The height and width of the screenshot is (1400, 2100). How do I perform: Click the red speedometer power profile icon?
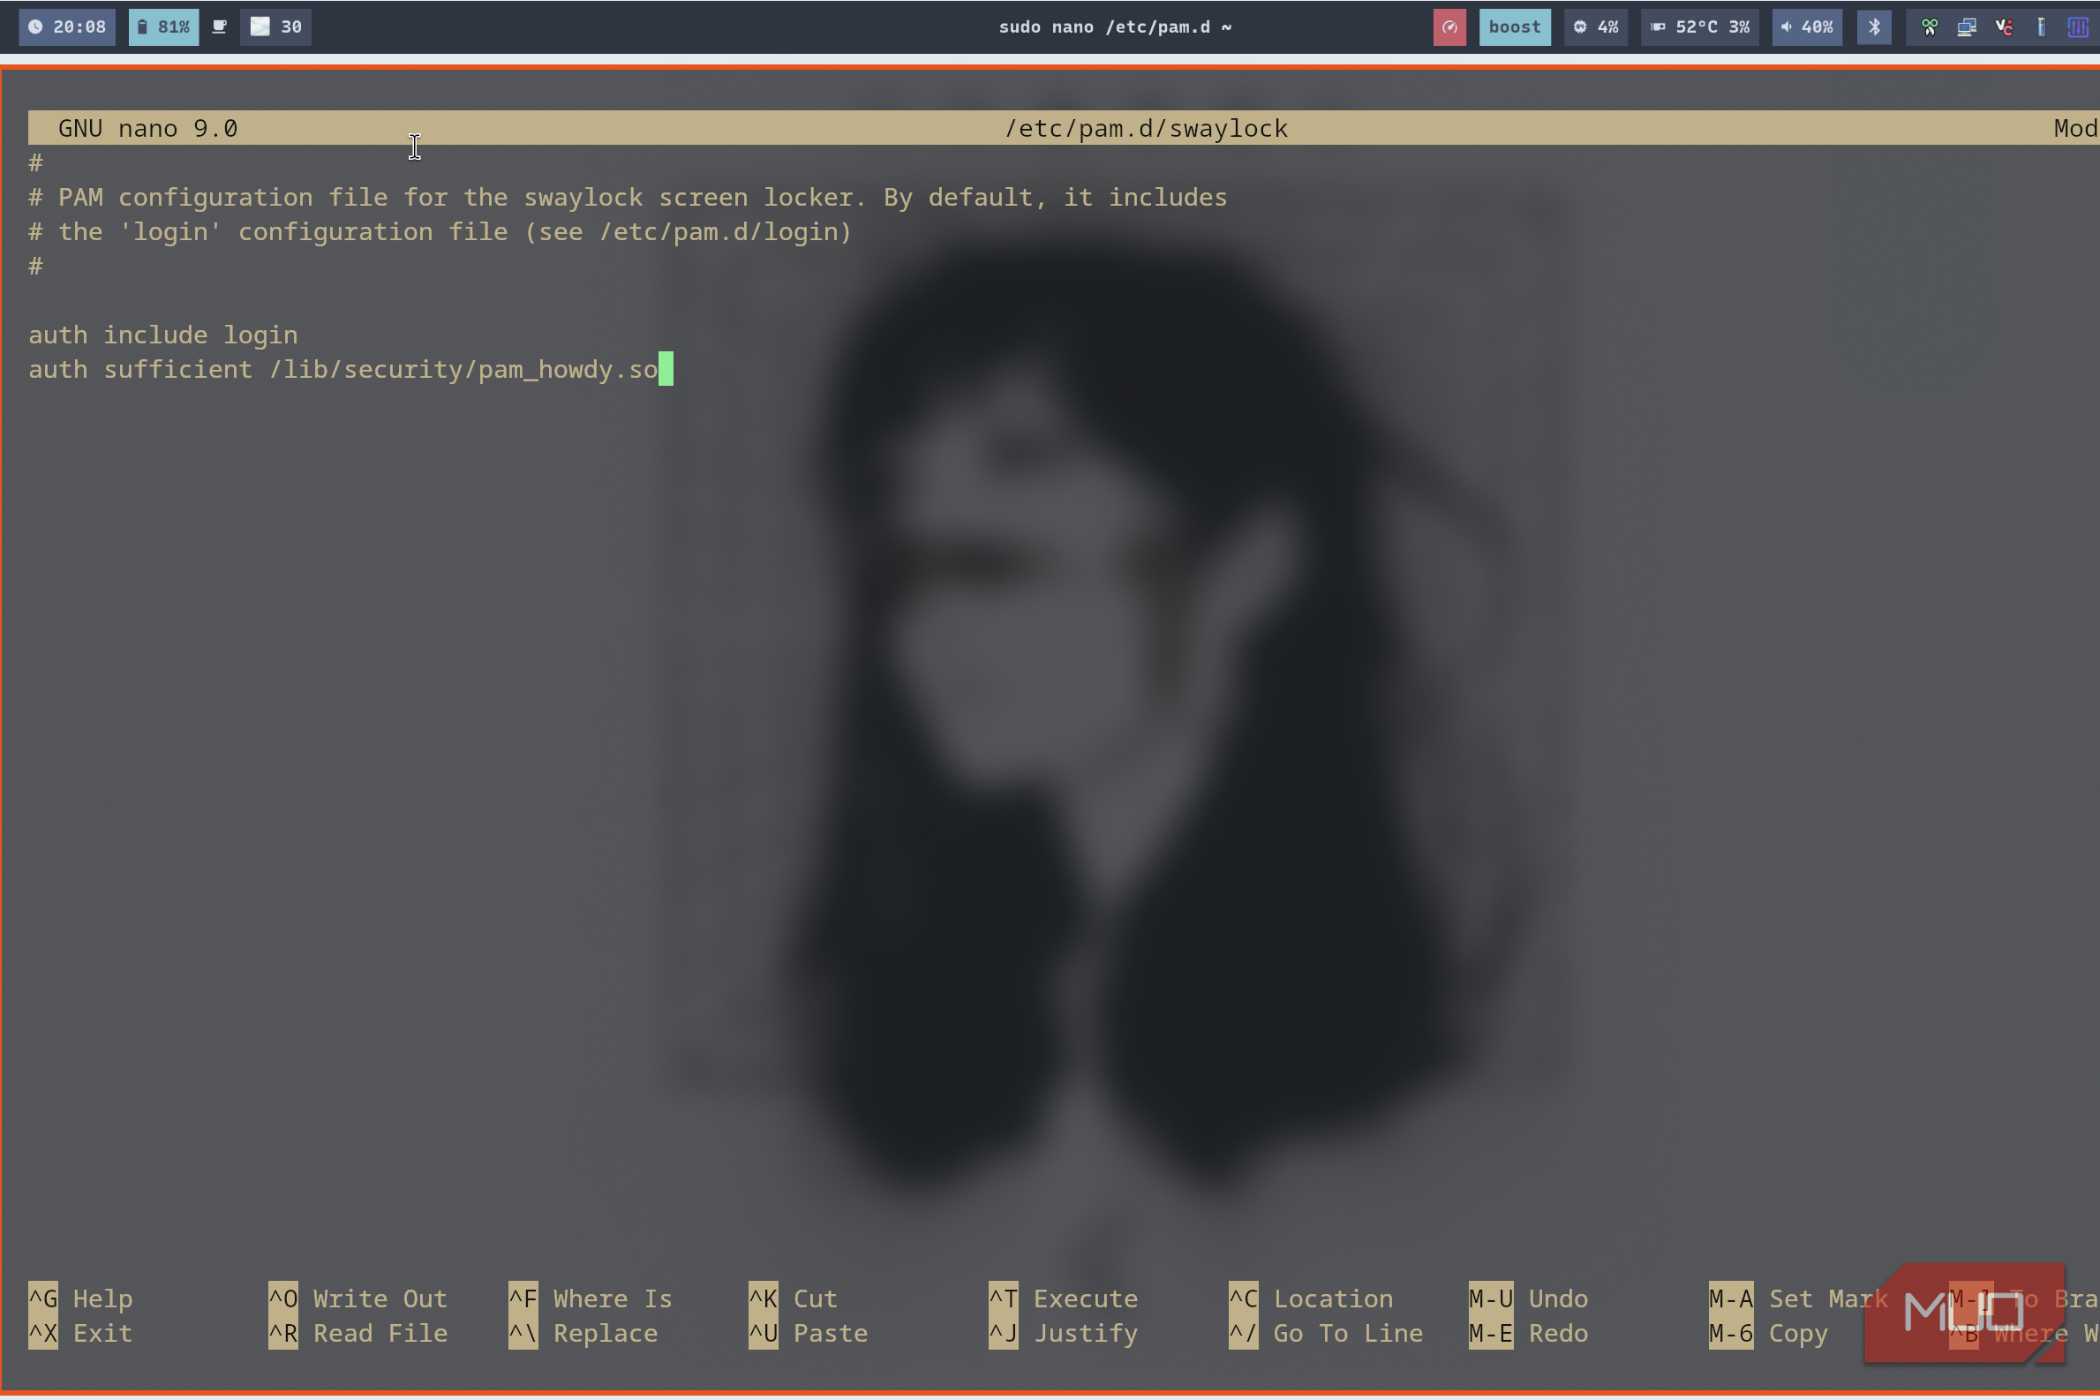click(x=1449, y=27)
